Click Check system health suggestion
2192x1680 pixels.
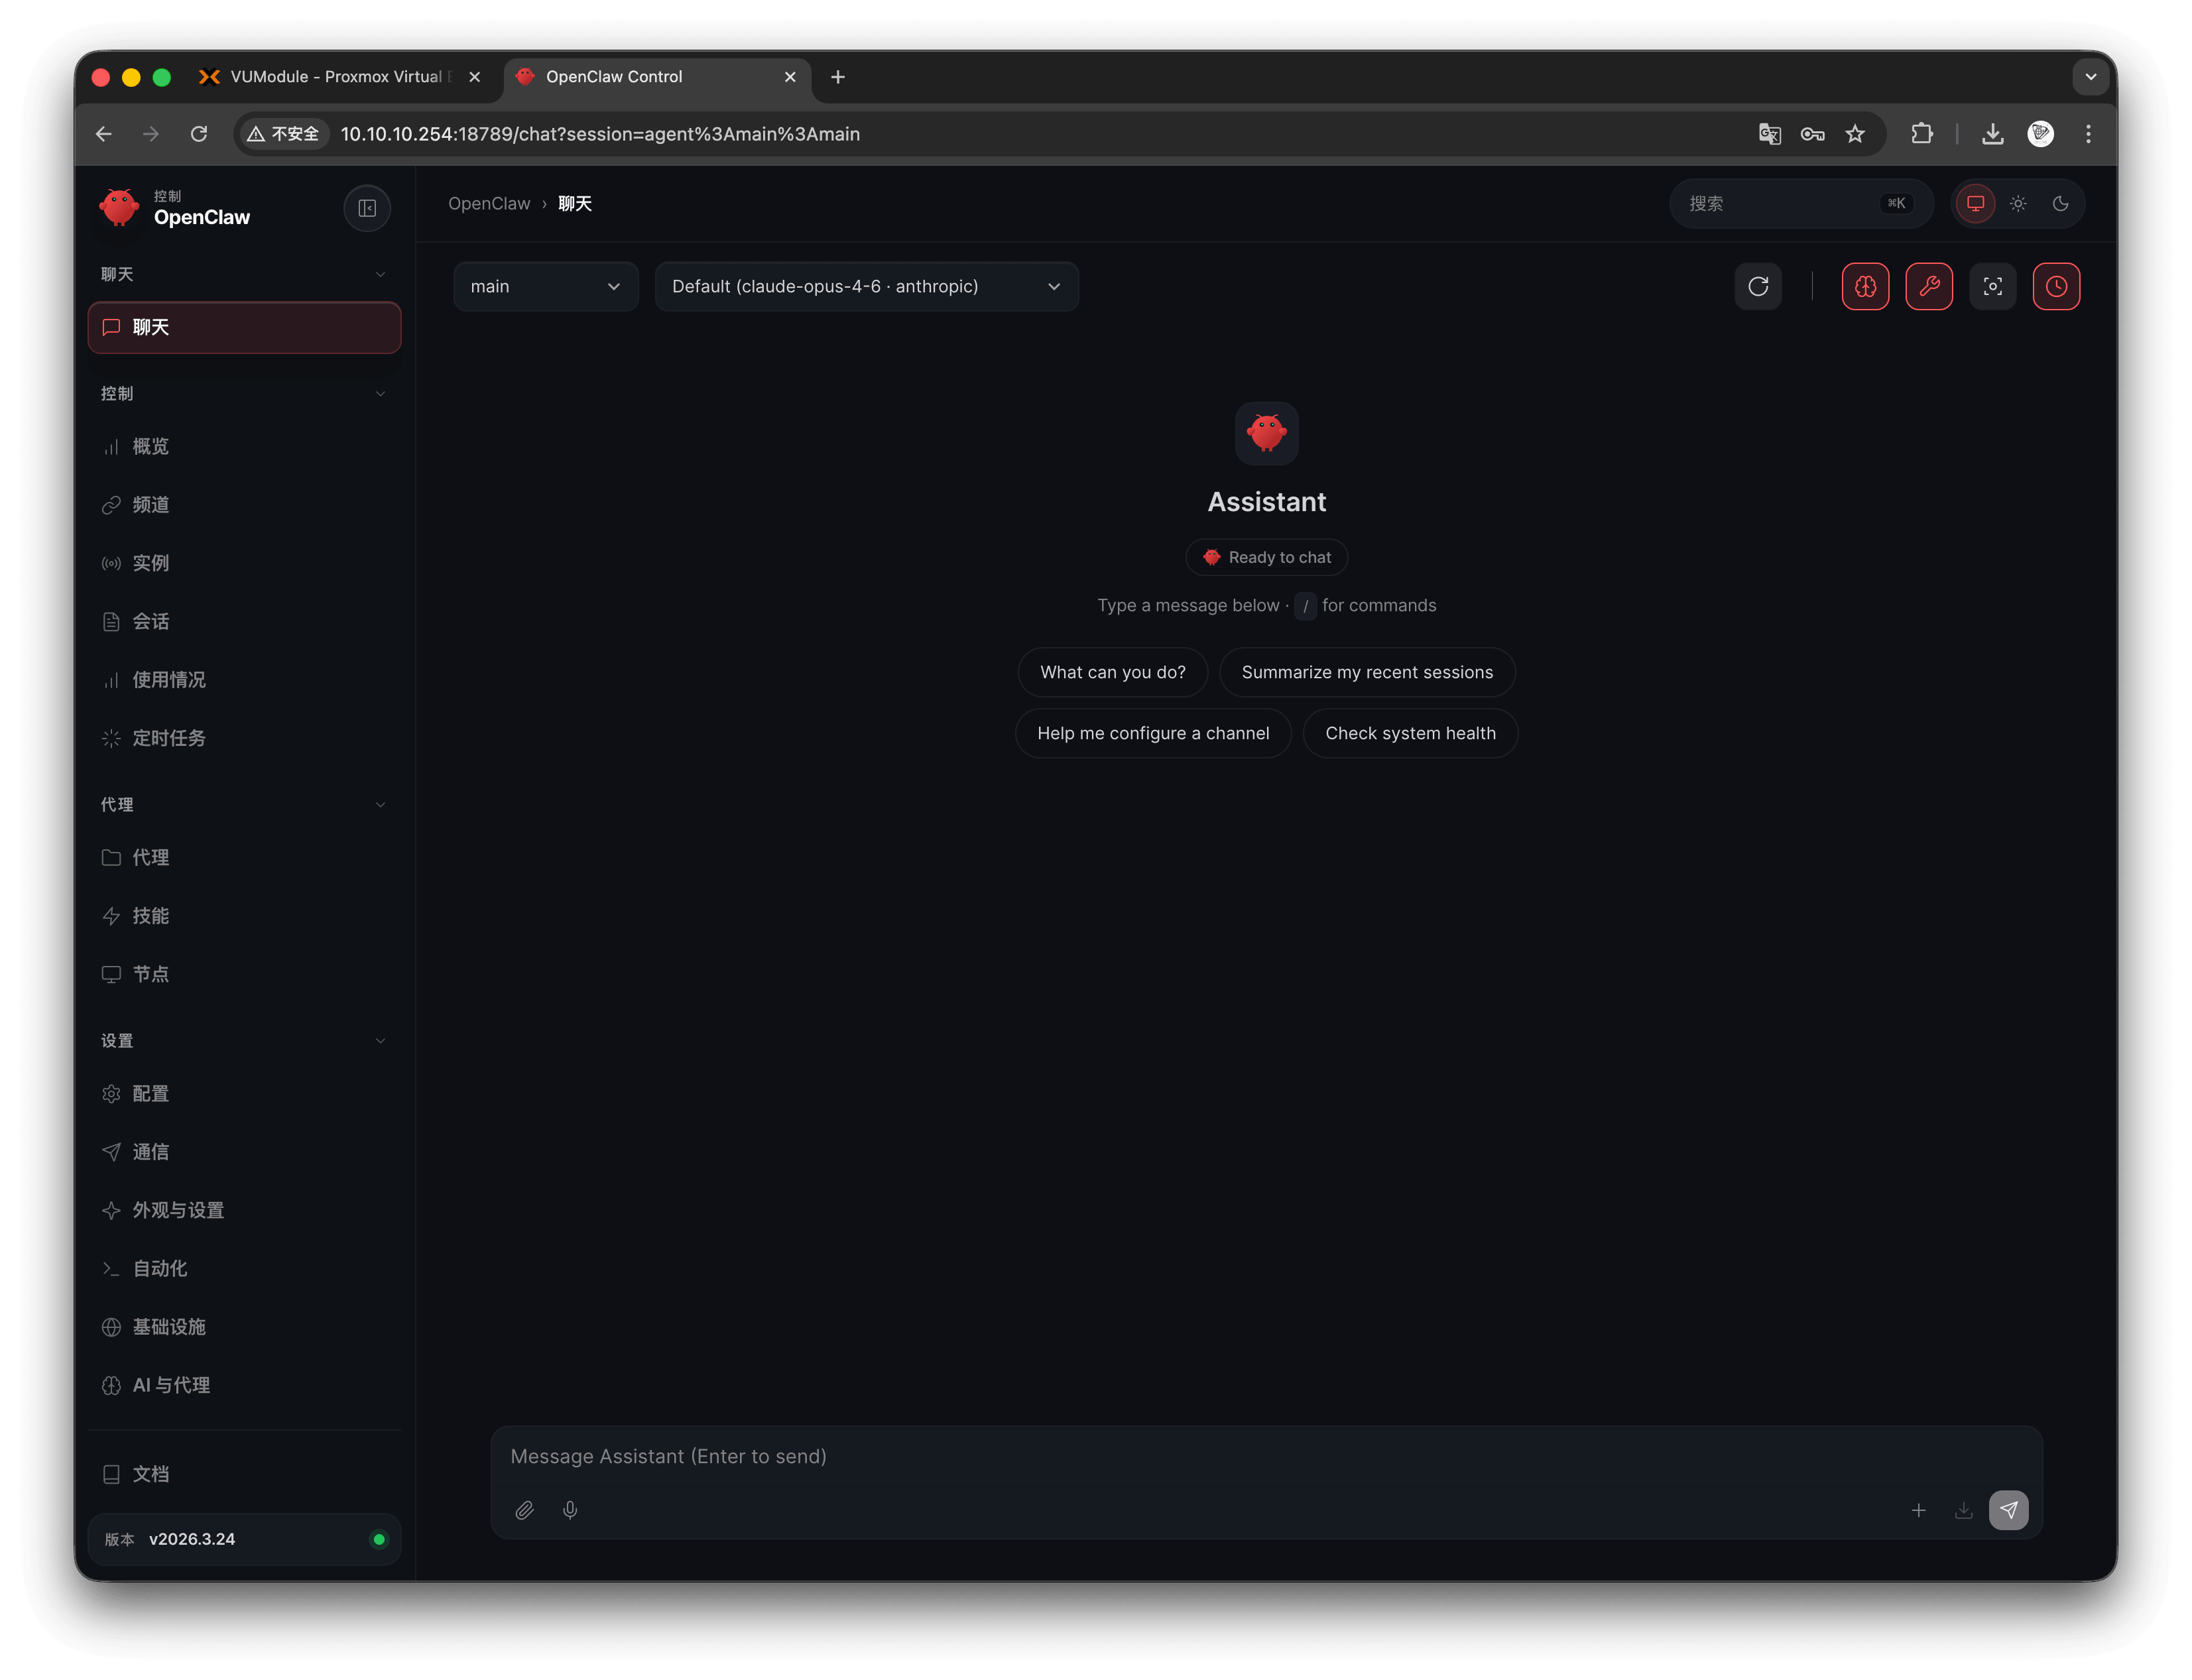click(1410, 733)
